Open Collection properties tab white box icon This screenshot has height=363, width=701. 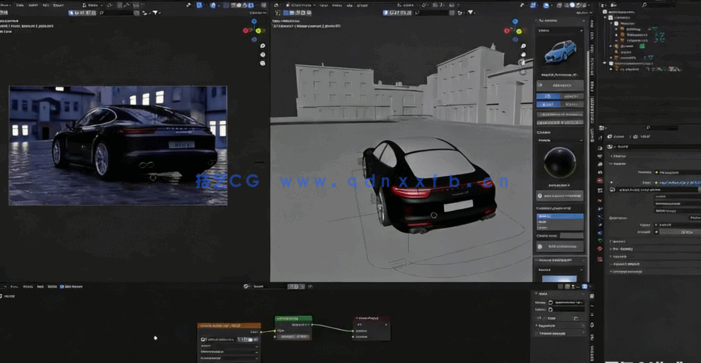pos(600,190)
